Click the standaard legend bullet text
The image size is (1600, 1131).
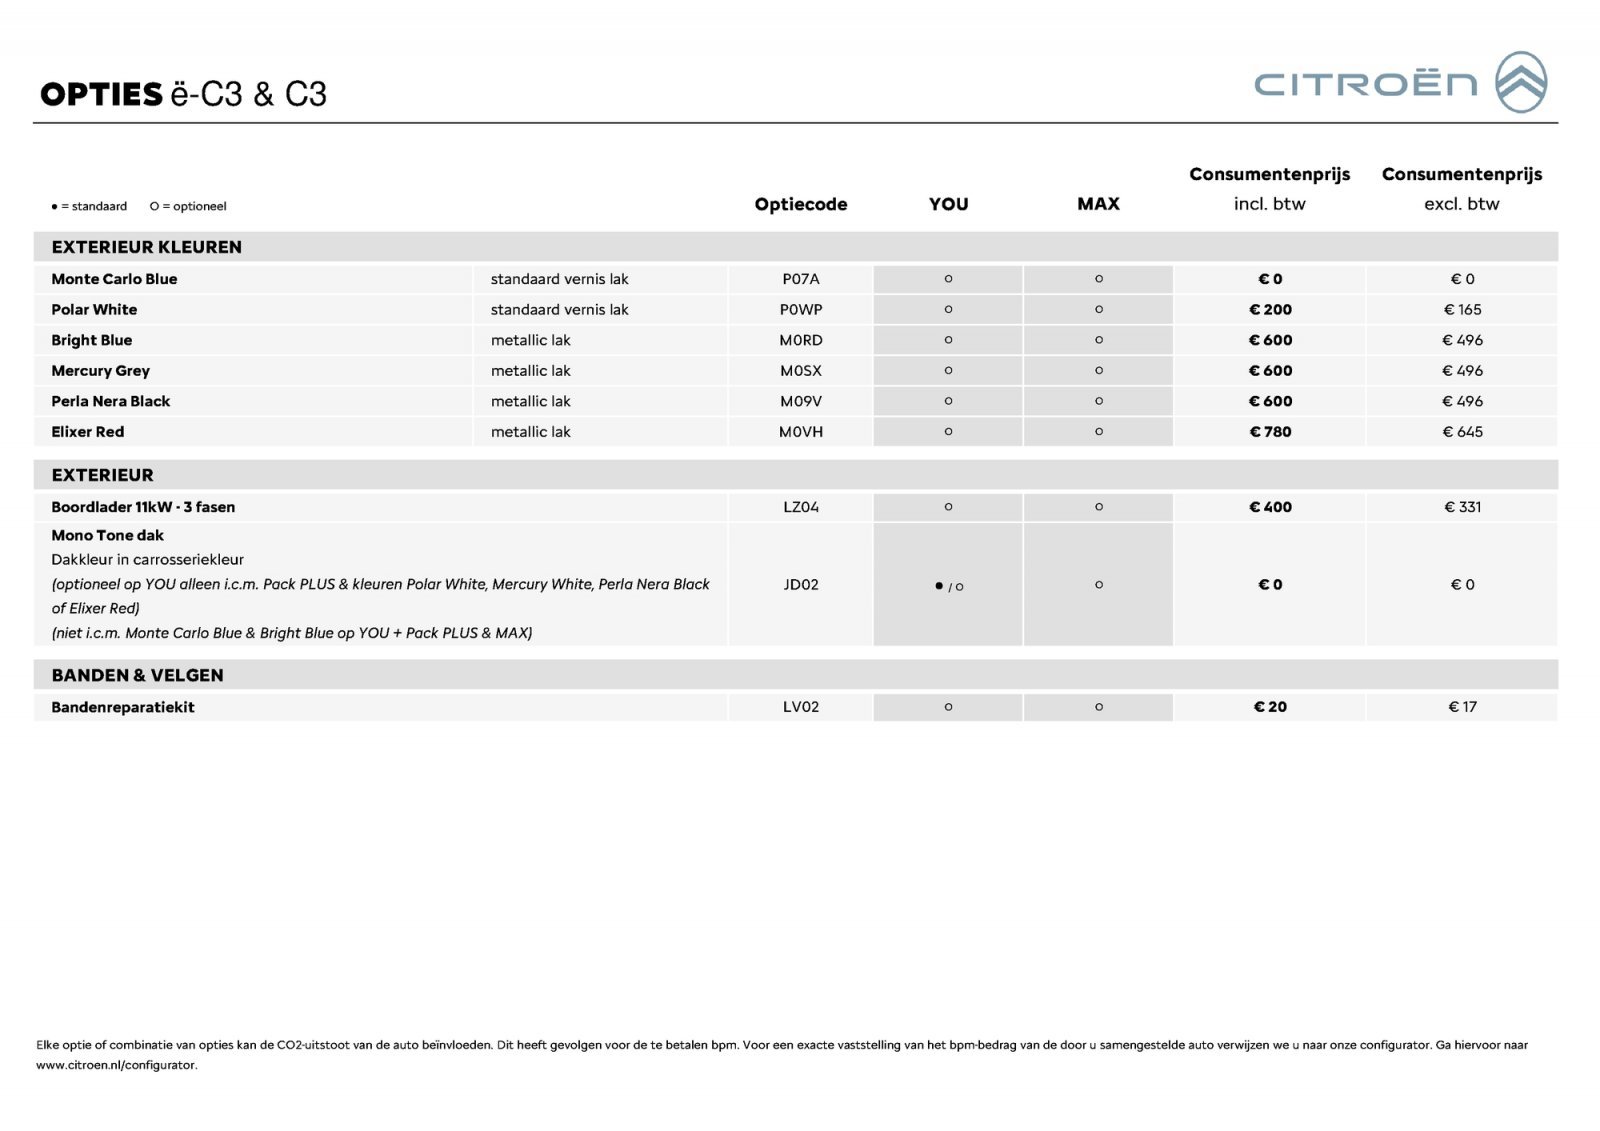89,206
